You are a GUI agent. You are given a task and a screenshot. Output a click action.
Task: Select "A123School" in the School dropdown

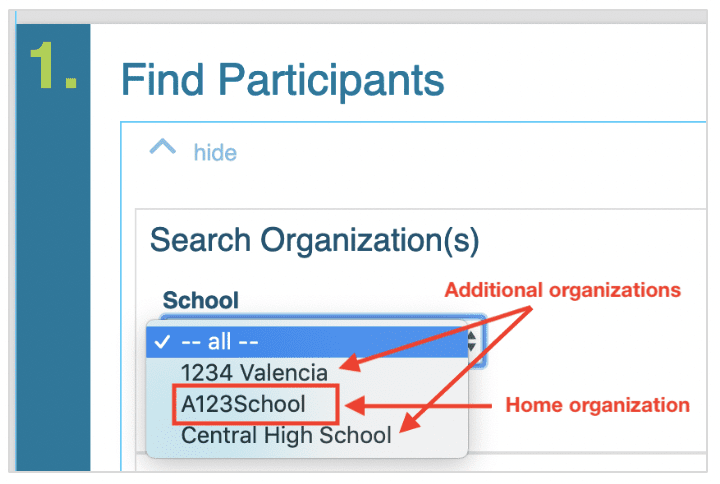243,404
